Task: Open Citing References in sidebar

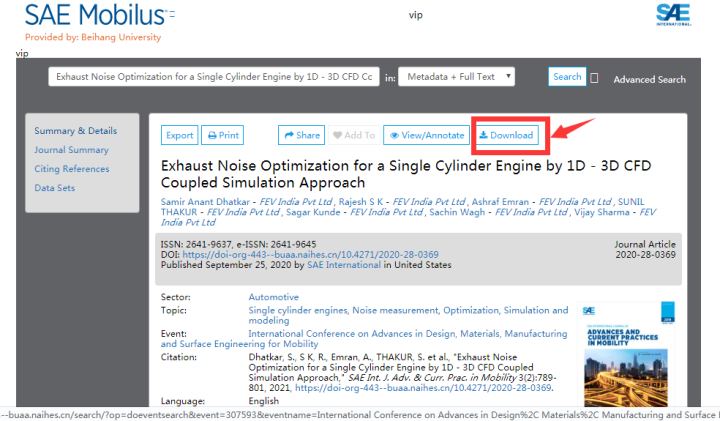Action: (x=72, y=168)
